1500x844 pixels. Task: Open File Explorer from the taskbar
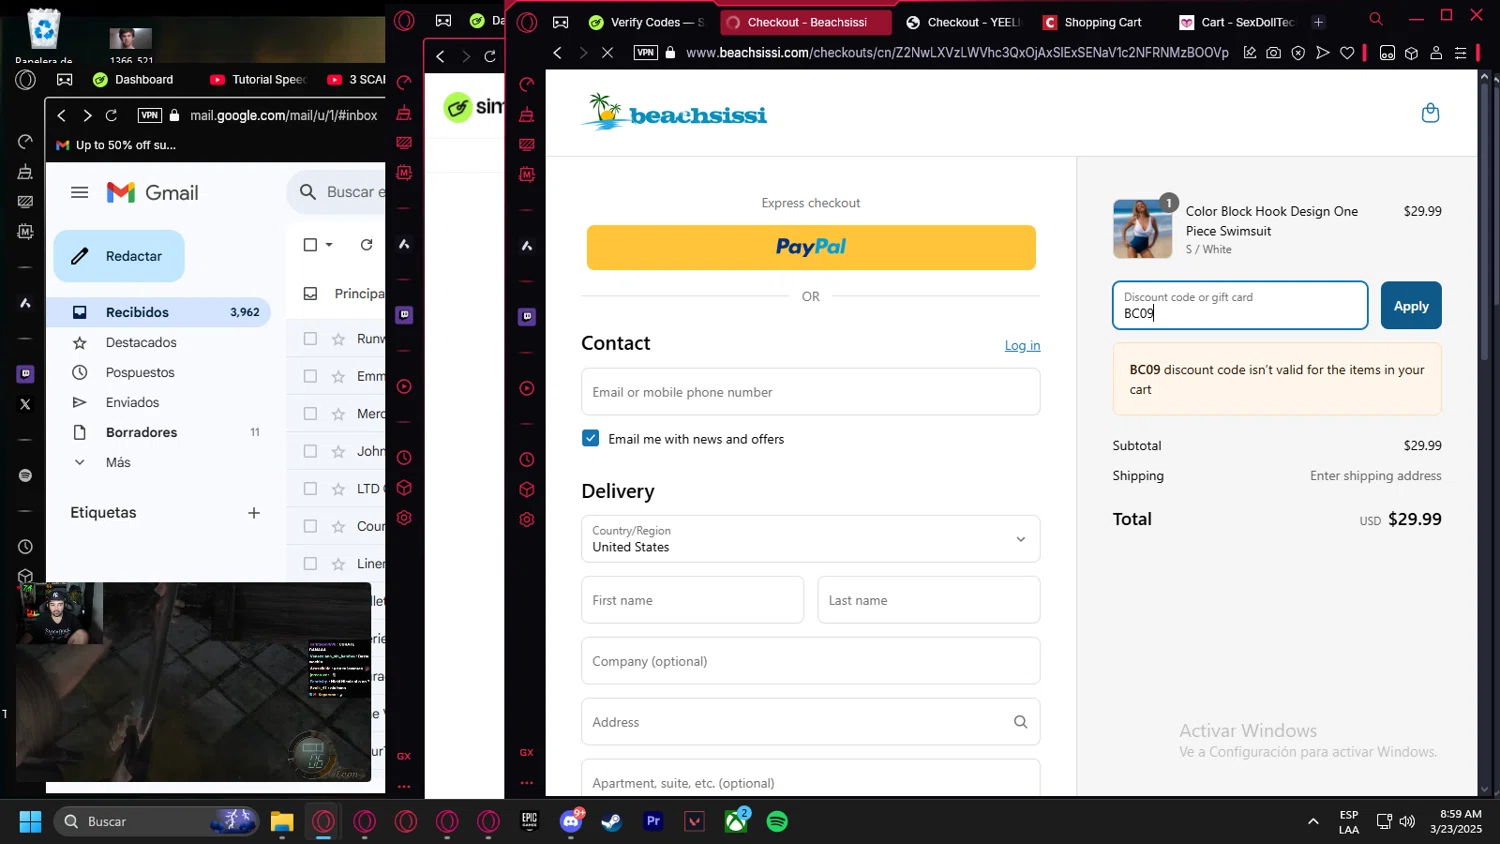(282, 821)
